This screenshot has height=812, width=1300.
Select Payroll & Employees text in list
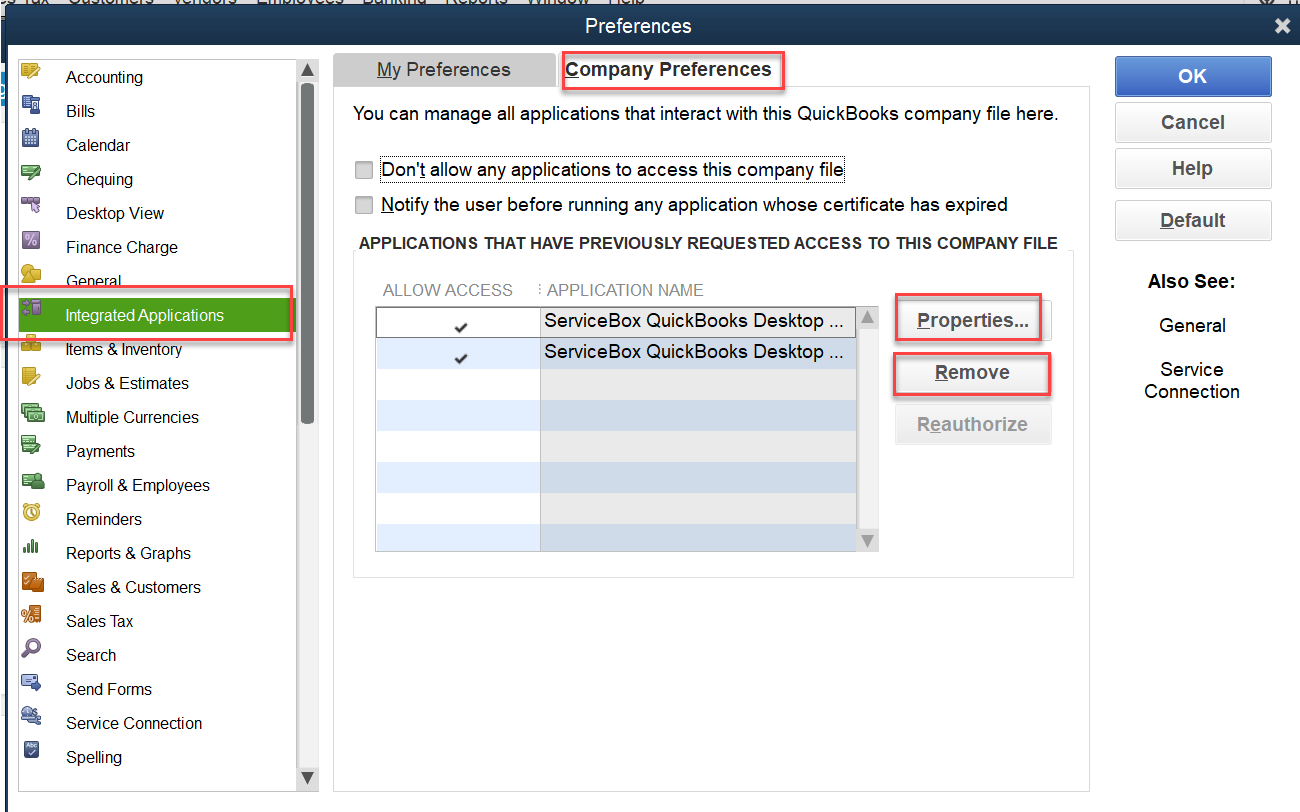pyautogui.click(x=138, y=485)
